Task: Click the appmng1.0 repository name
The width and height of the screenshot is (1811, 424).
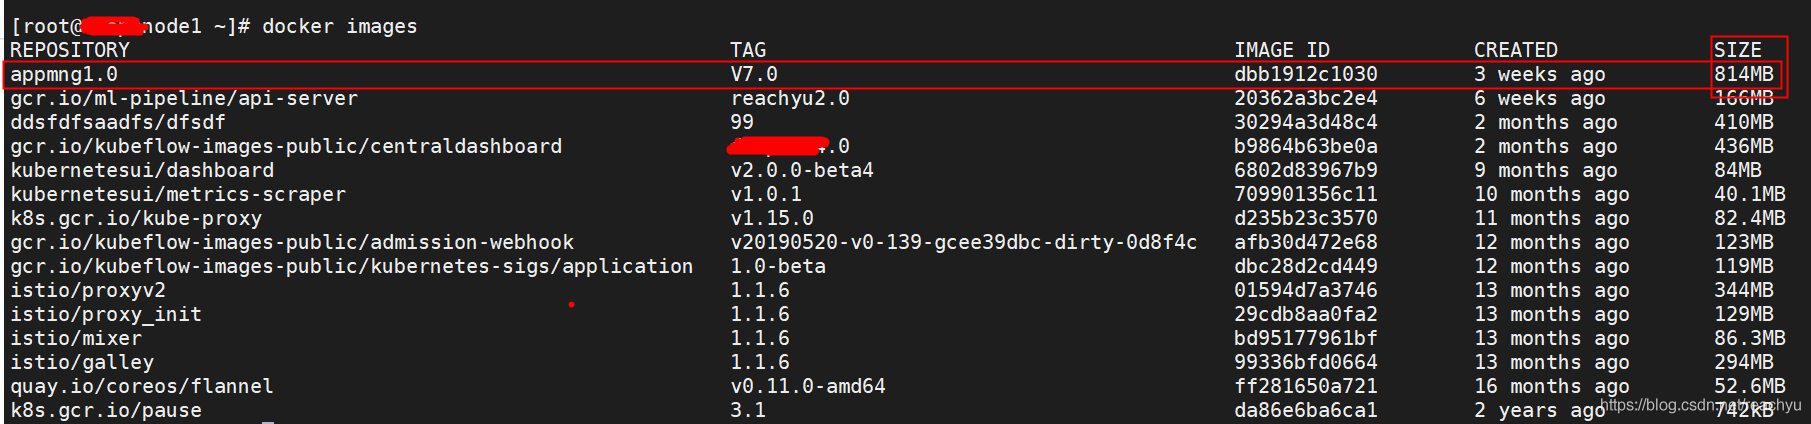Action: point(64,74)
